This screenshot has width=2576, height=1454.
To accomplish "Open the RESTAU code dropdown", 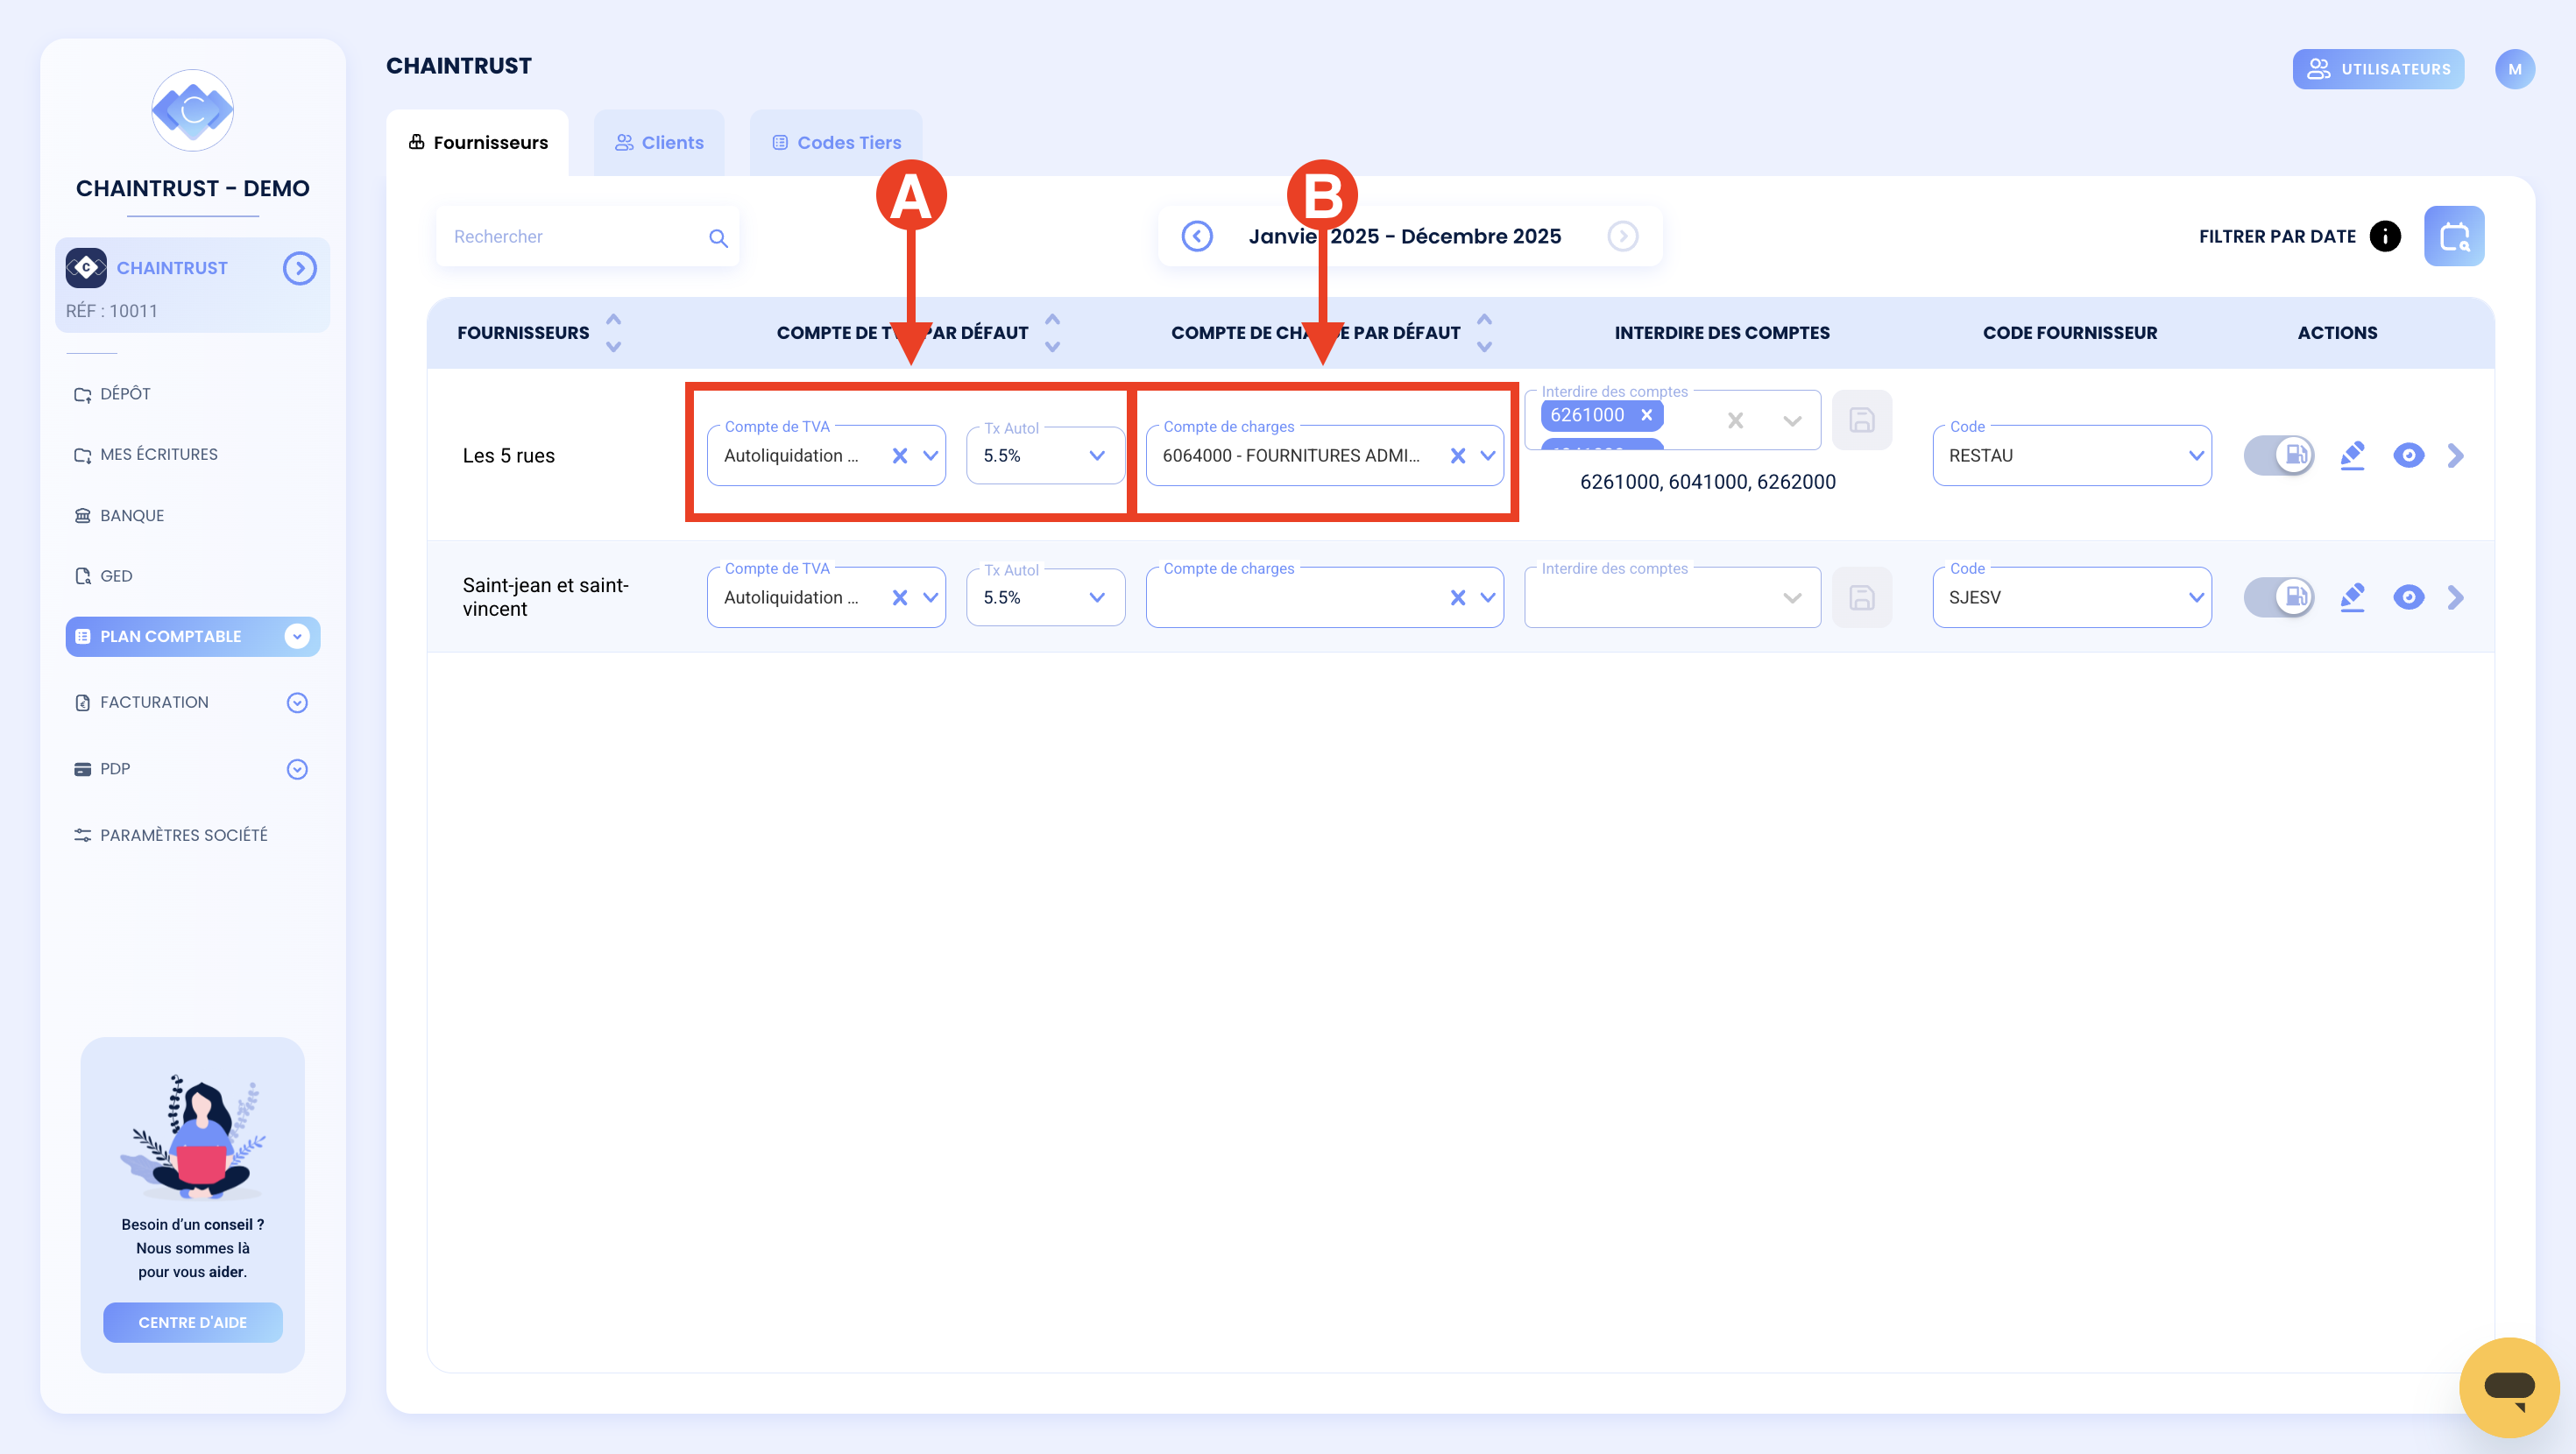I will [x=2072, y=456].
